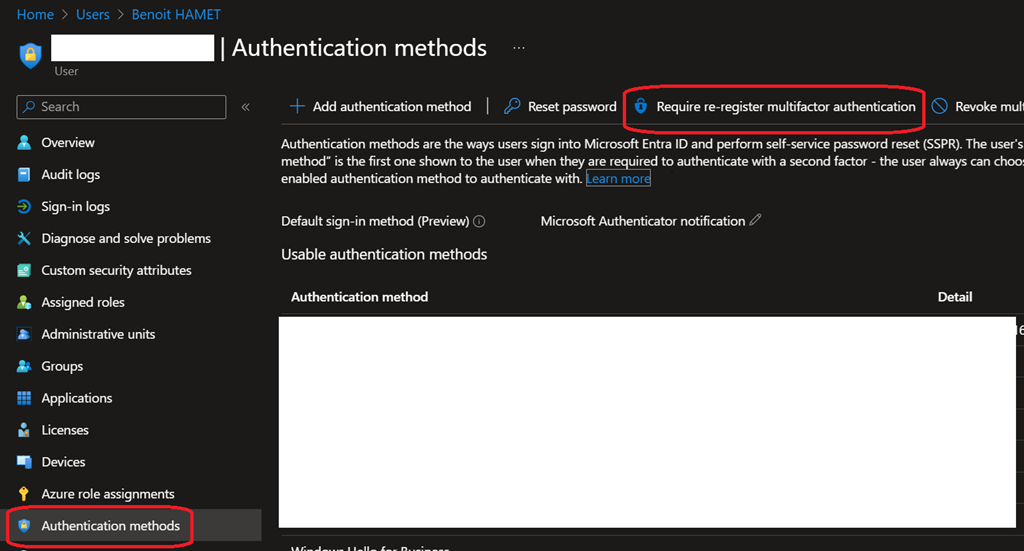Screen dimensions: 1024x551
Task: Edit default sign-in method pencil icon
Action: [756, 220]
